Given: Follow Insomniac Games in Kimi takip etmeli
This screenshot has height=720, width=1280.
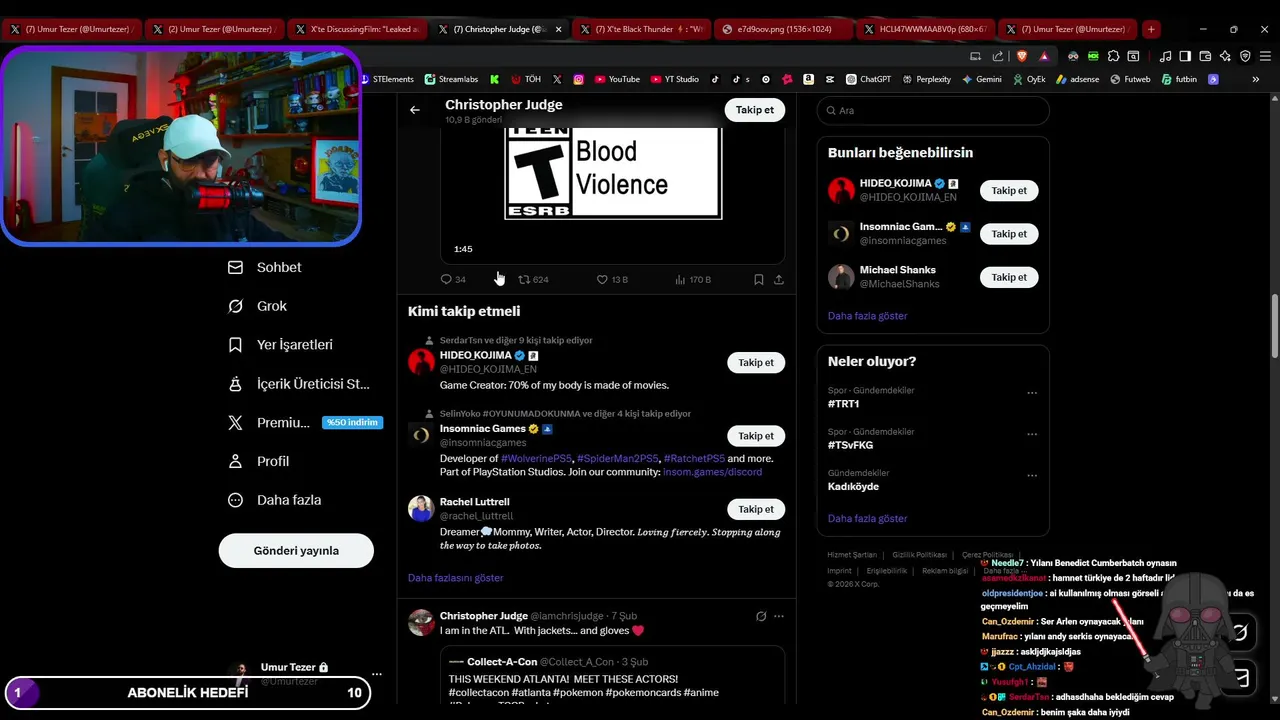Looking at the screenshot, I should 756,436.
